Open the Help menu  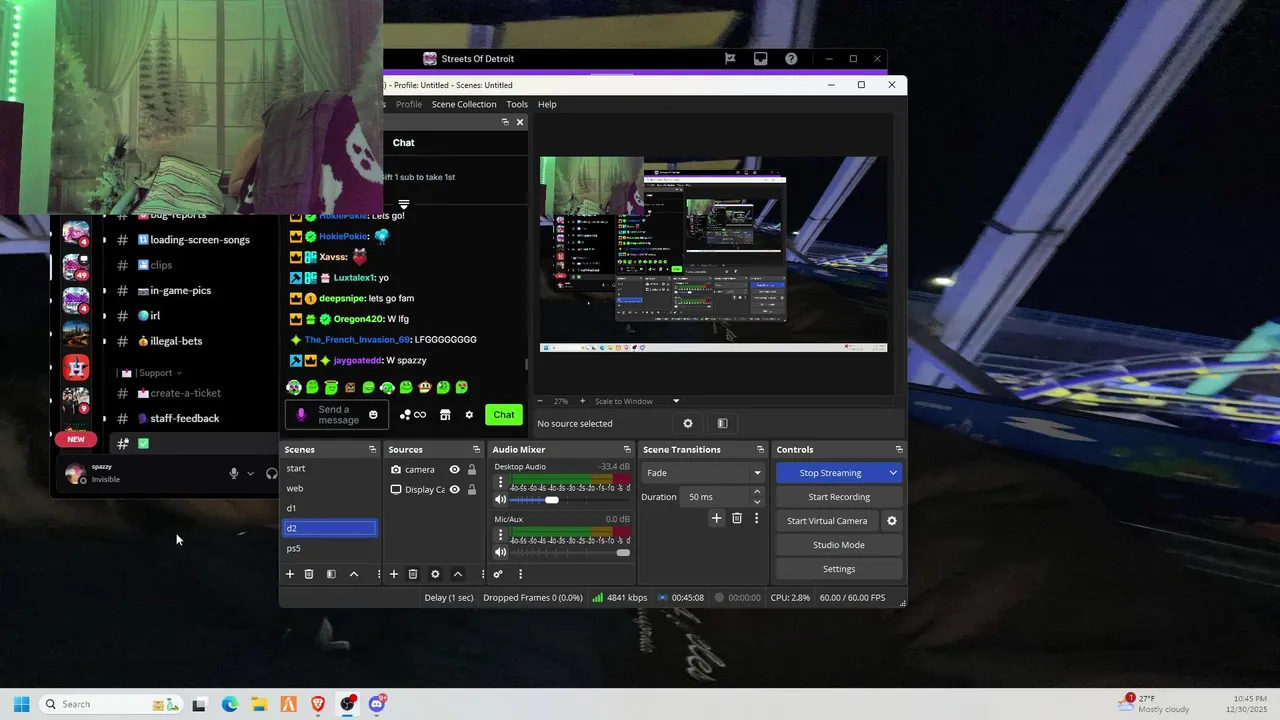(547, 104)
